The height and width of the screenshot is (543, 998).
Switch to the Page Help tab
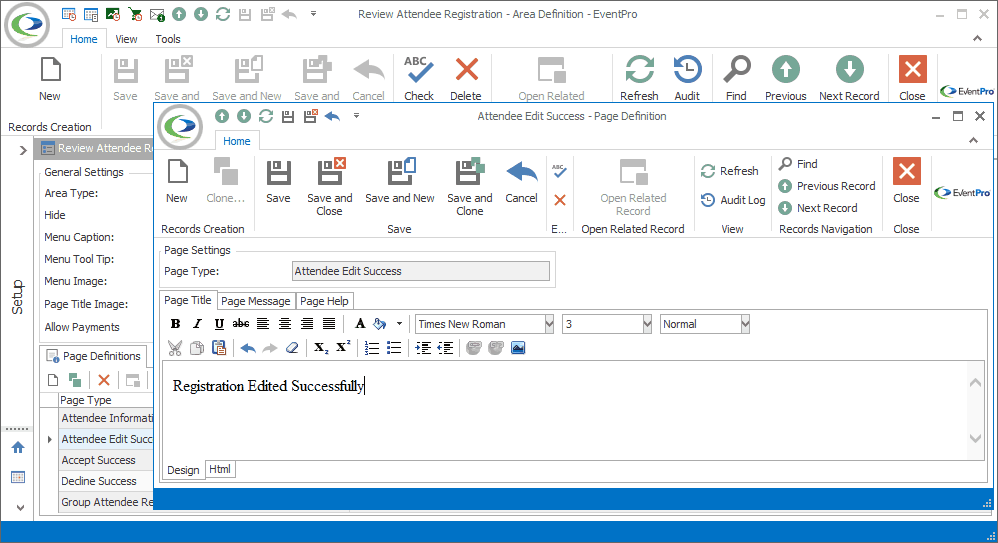[324, 301]
